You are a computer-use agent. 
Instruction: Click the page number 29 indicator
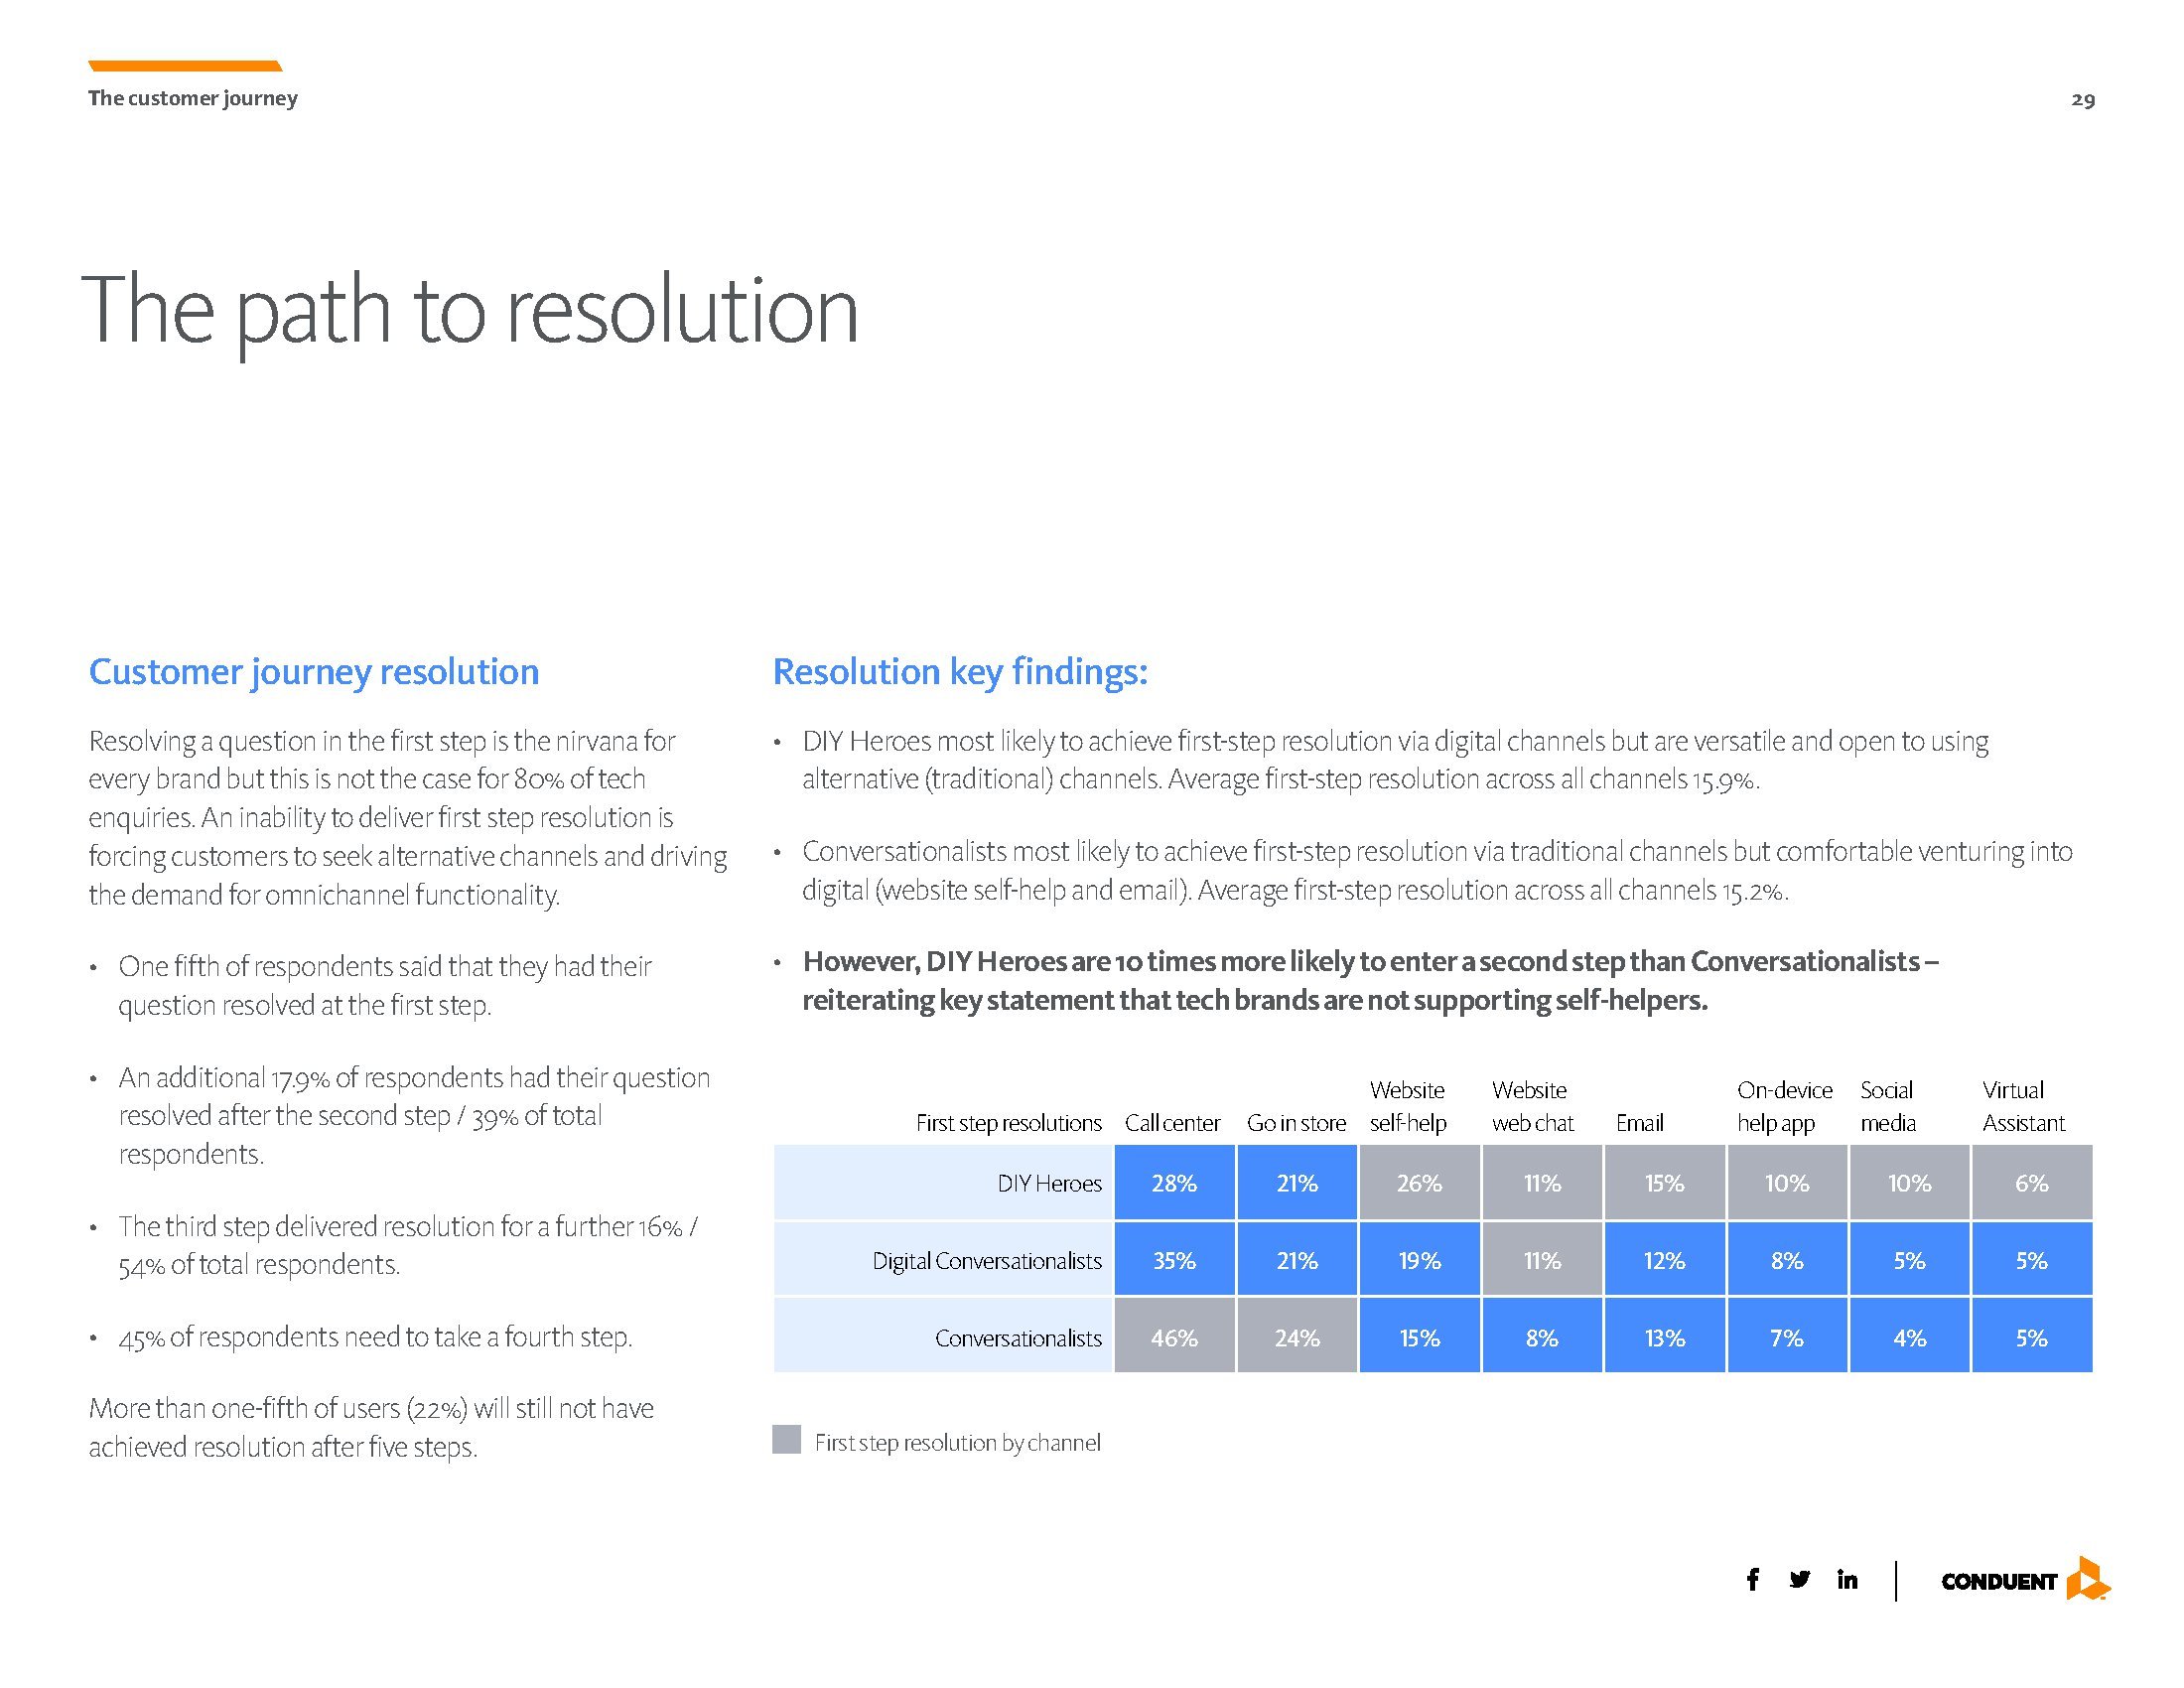click(x=2081, y=97)
